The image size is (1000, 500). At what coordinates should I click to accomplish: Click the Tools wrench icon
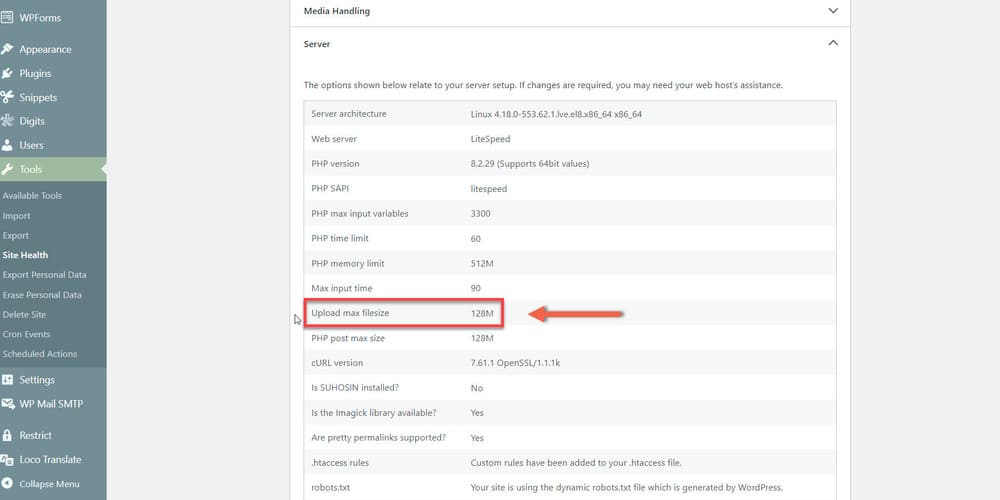coord(7,169)
